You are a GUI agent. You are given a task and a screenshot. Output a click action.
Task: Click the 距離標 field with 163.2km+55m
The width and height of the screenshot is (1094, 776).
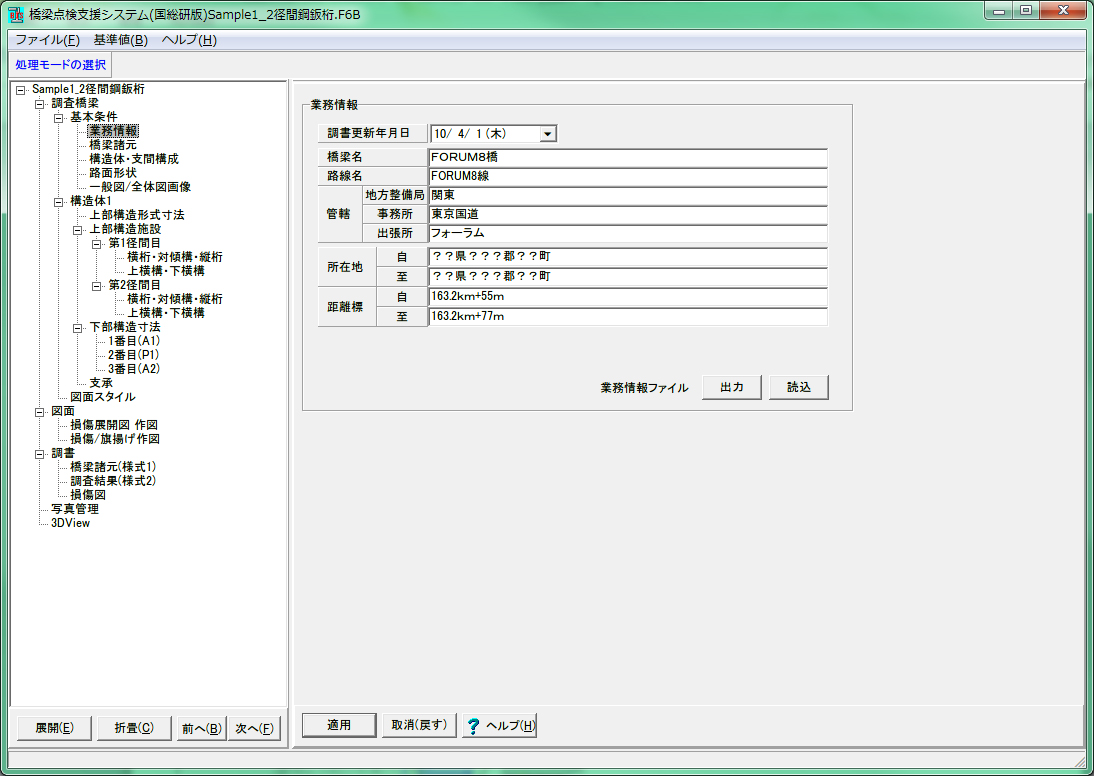pyautogui.click(x=628, y=297)
